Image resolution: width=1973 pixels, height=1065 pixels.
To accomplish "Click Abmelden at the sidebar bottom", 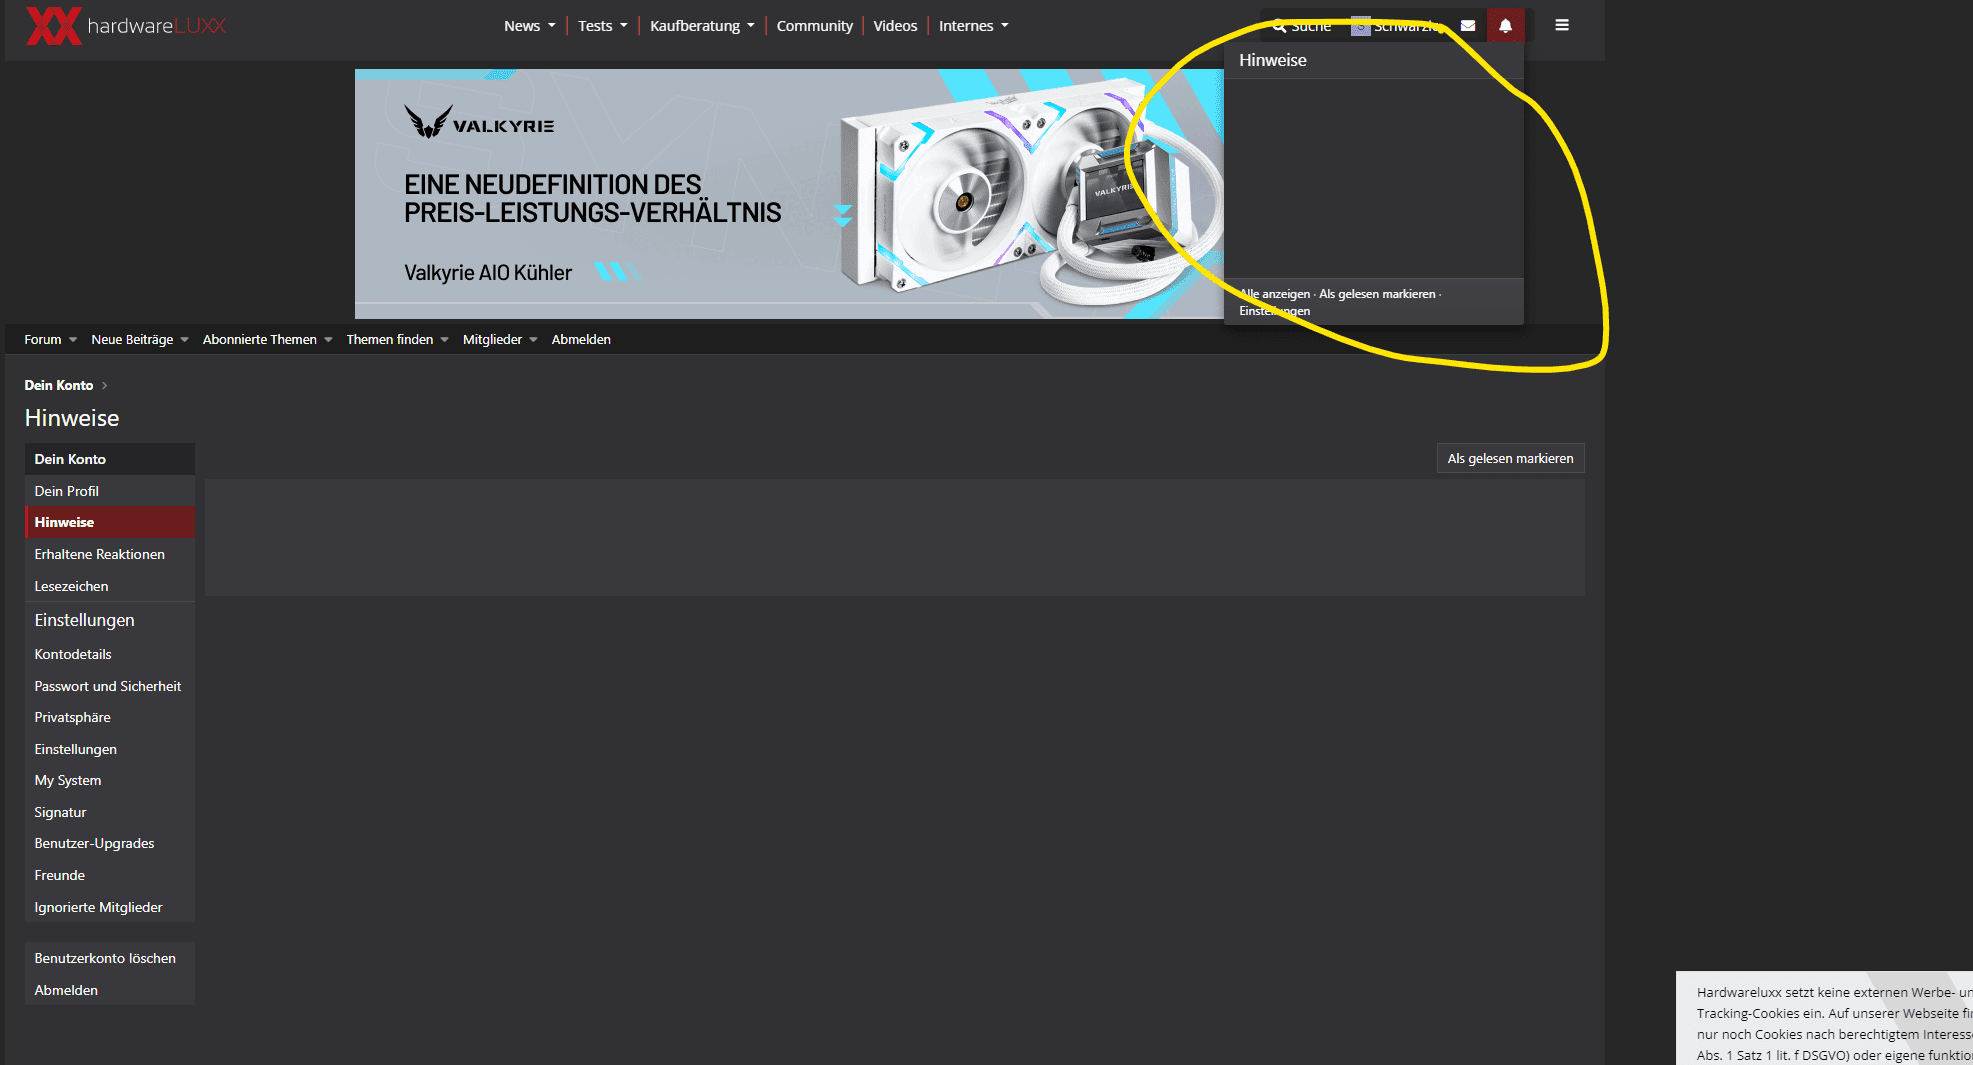I will click(x=109, y=990).
